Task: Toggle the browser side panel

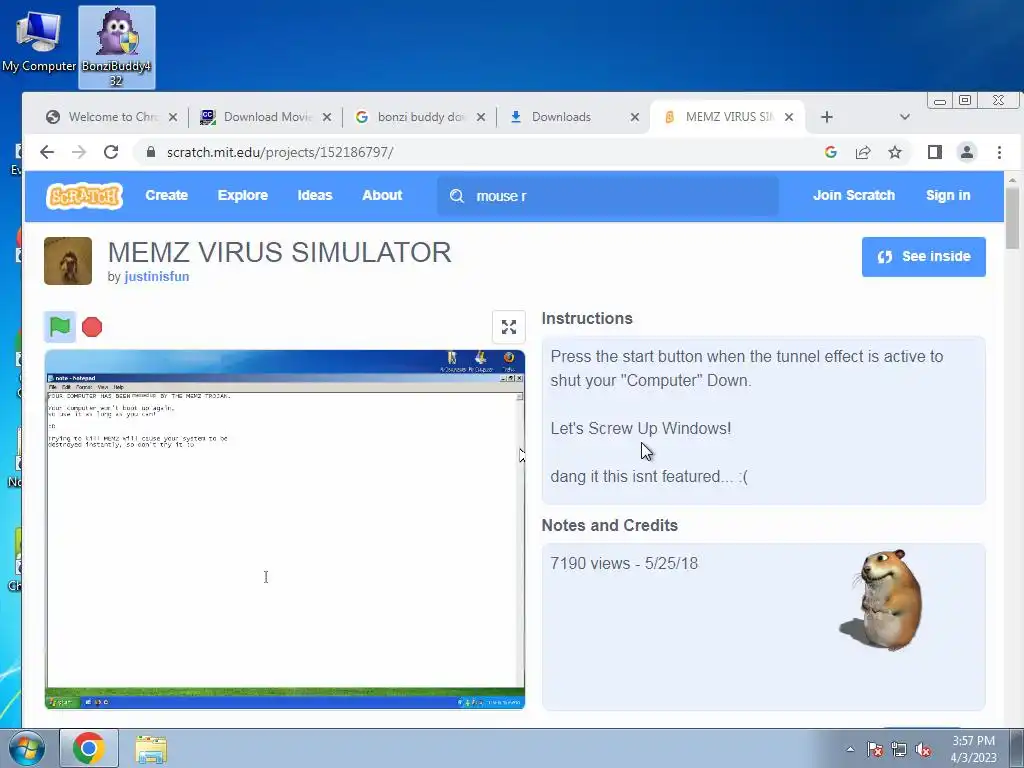Action: [x=935, y=152]
